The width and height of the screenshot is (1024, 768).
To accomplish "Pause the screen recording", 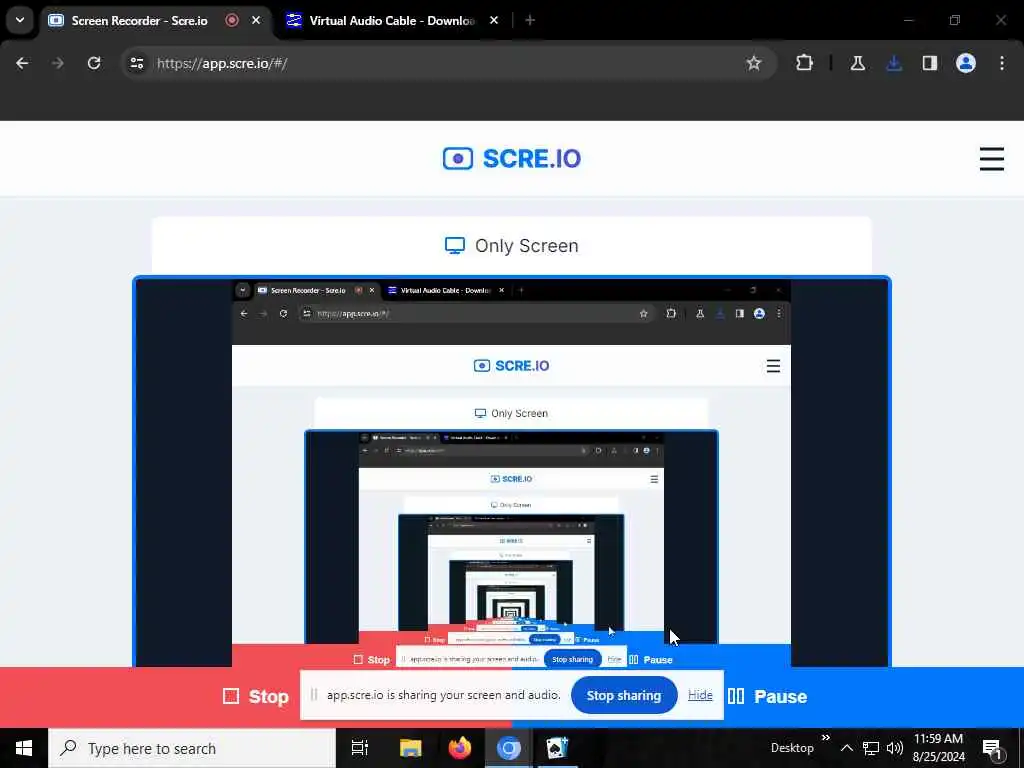I will 767,696.
